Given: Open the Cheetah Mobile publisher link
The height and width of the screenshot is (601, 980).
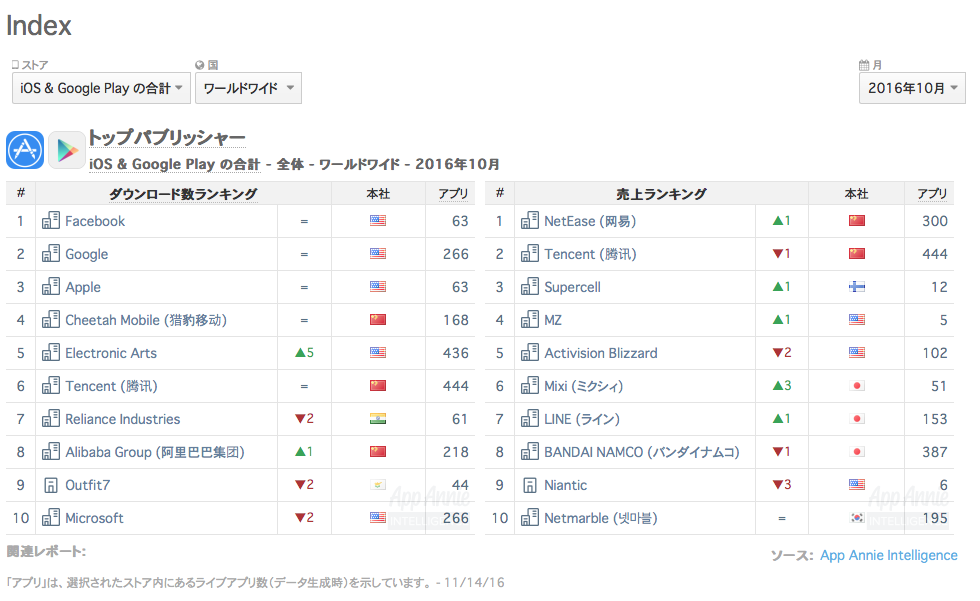Looking at the screenshot, I should click(146, 320).
